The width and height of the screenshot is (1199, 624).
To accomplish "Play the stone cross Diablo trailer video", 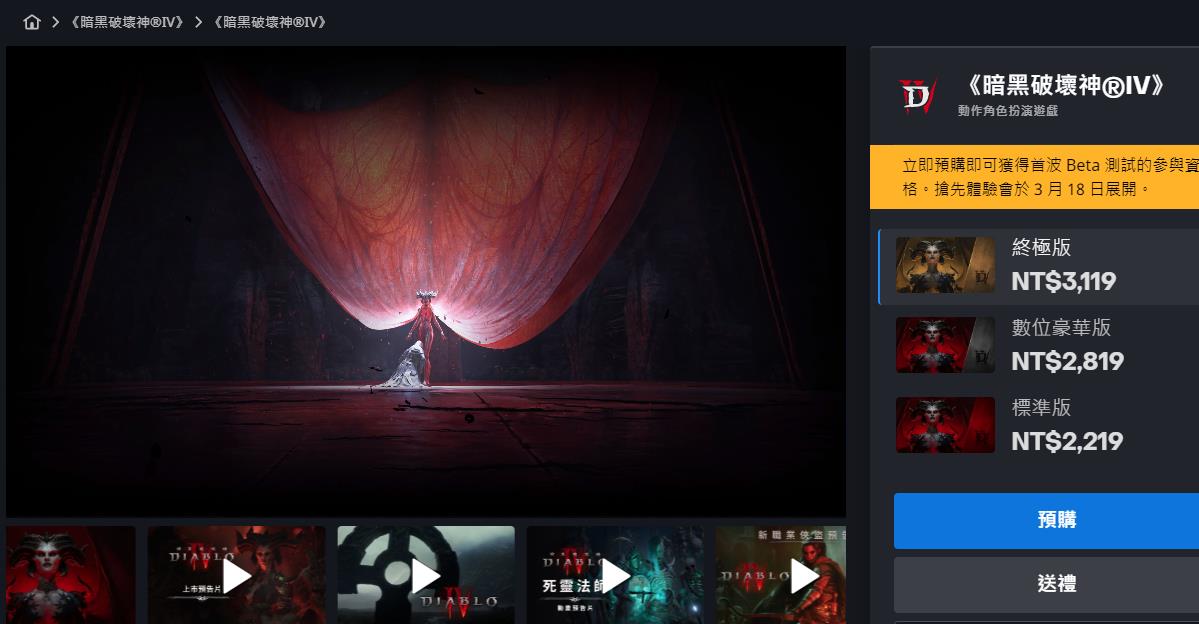I will coord(426,575).
